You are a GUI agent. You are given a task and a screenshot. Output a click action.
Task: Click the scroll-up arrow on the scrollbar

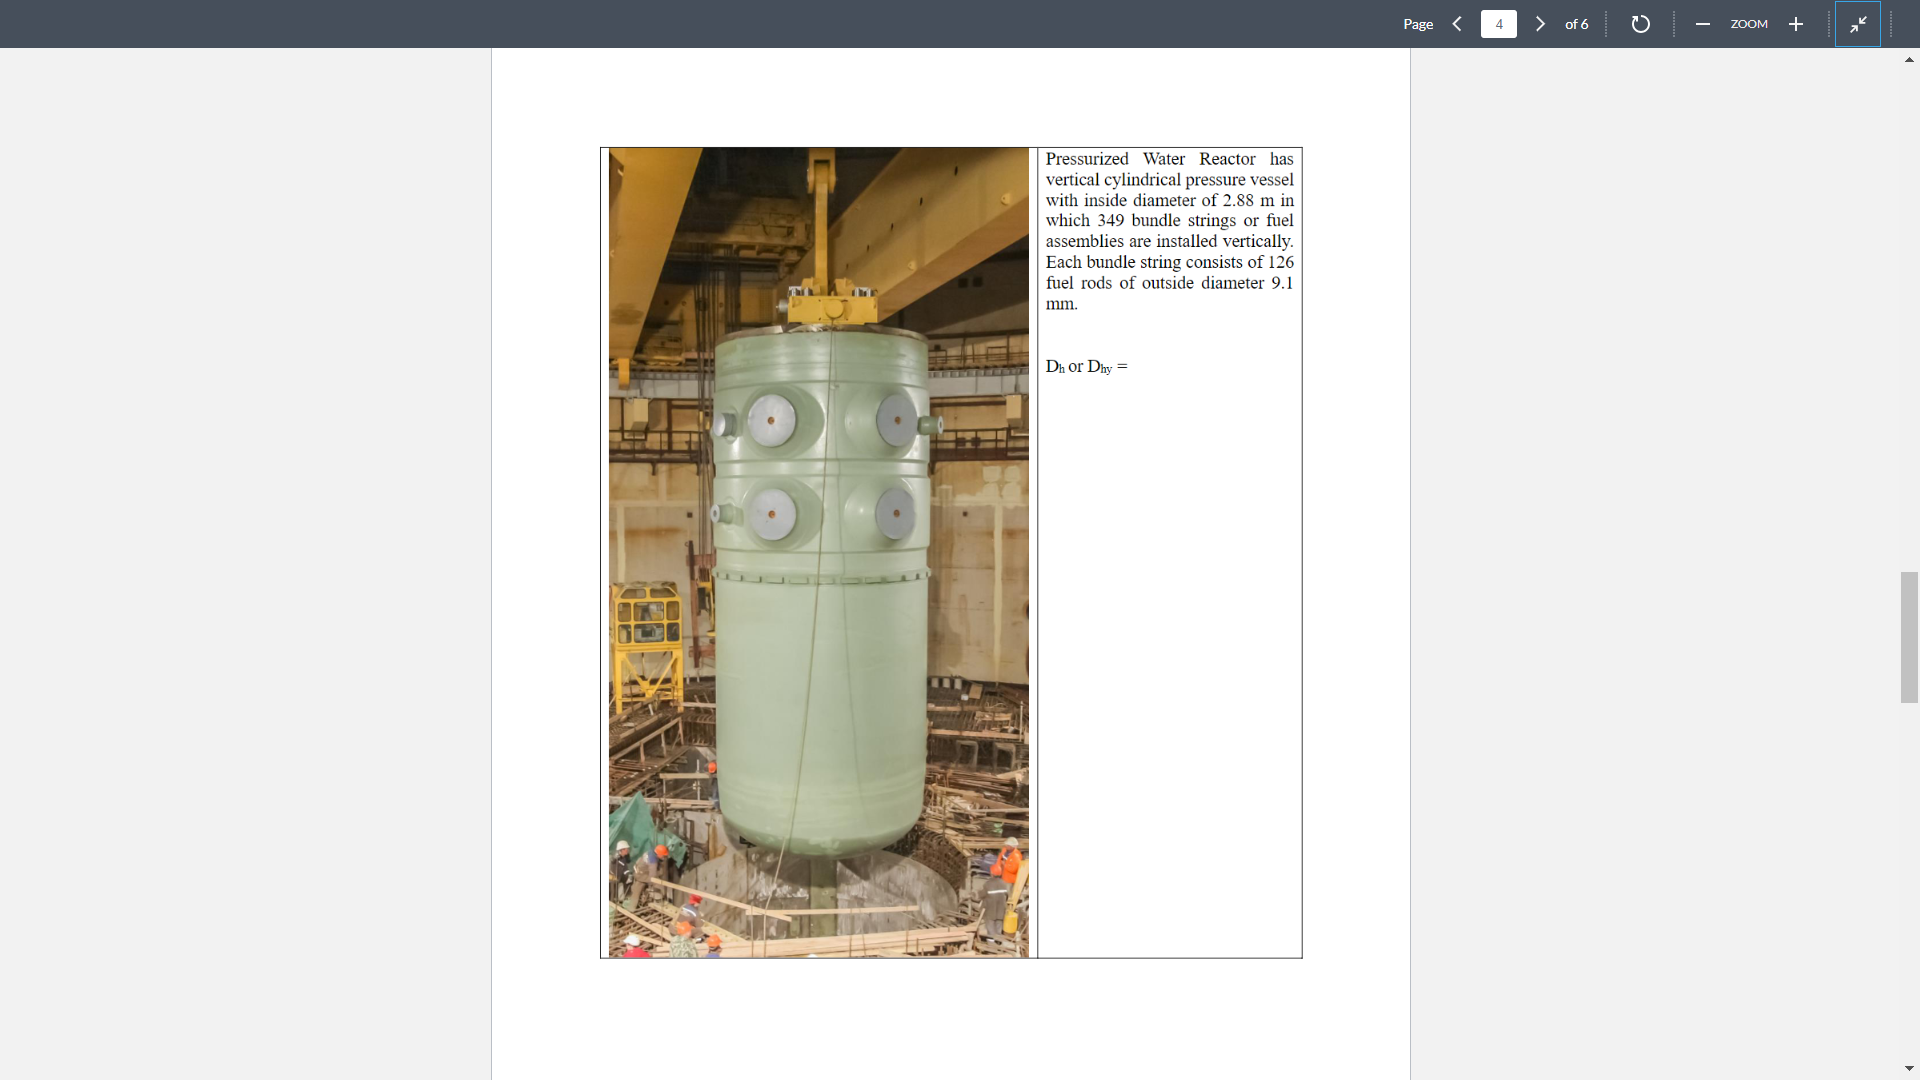pyautogui.click(x=1909, y=59)
